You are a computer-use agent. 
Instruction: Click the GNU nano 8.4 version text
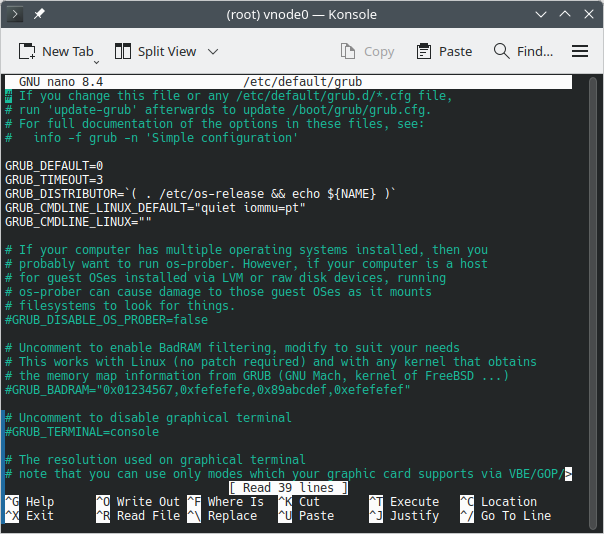click(x=61, y=82)
